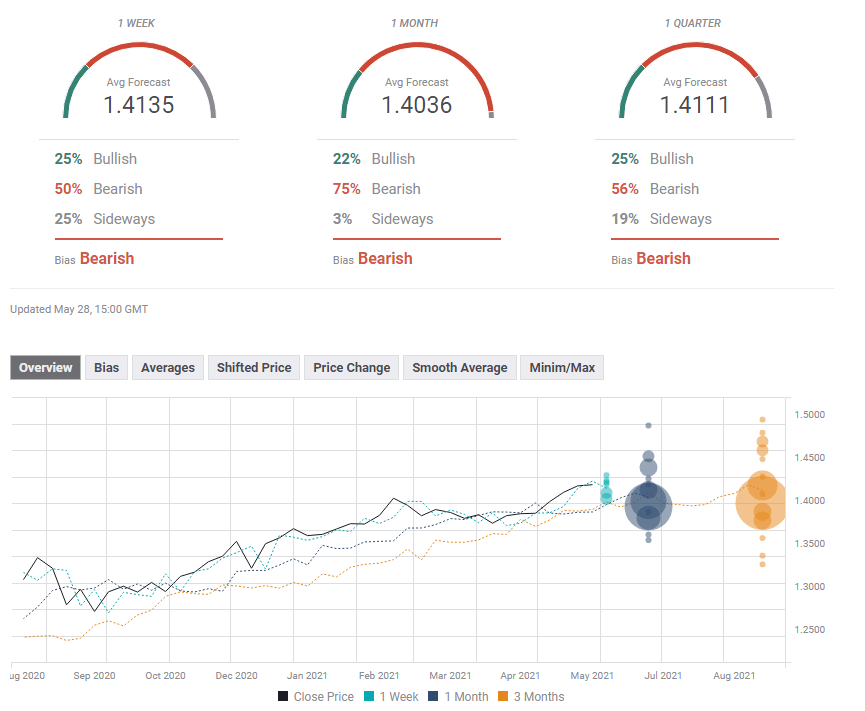The width and height of the screenshot is (865, 711).
Task: Open the Price Change tab
Action: pyautogui.click(x=351, y=368)
